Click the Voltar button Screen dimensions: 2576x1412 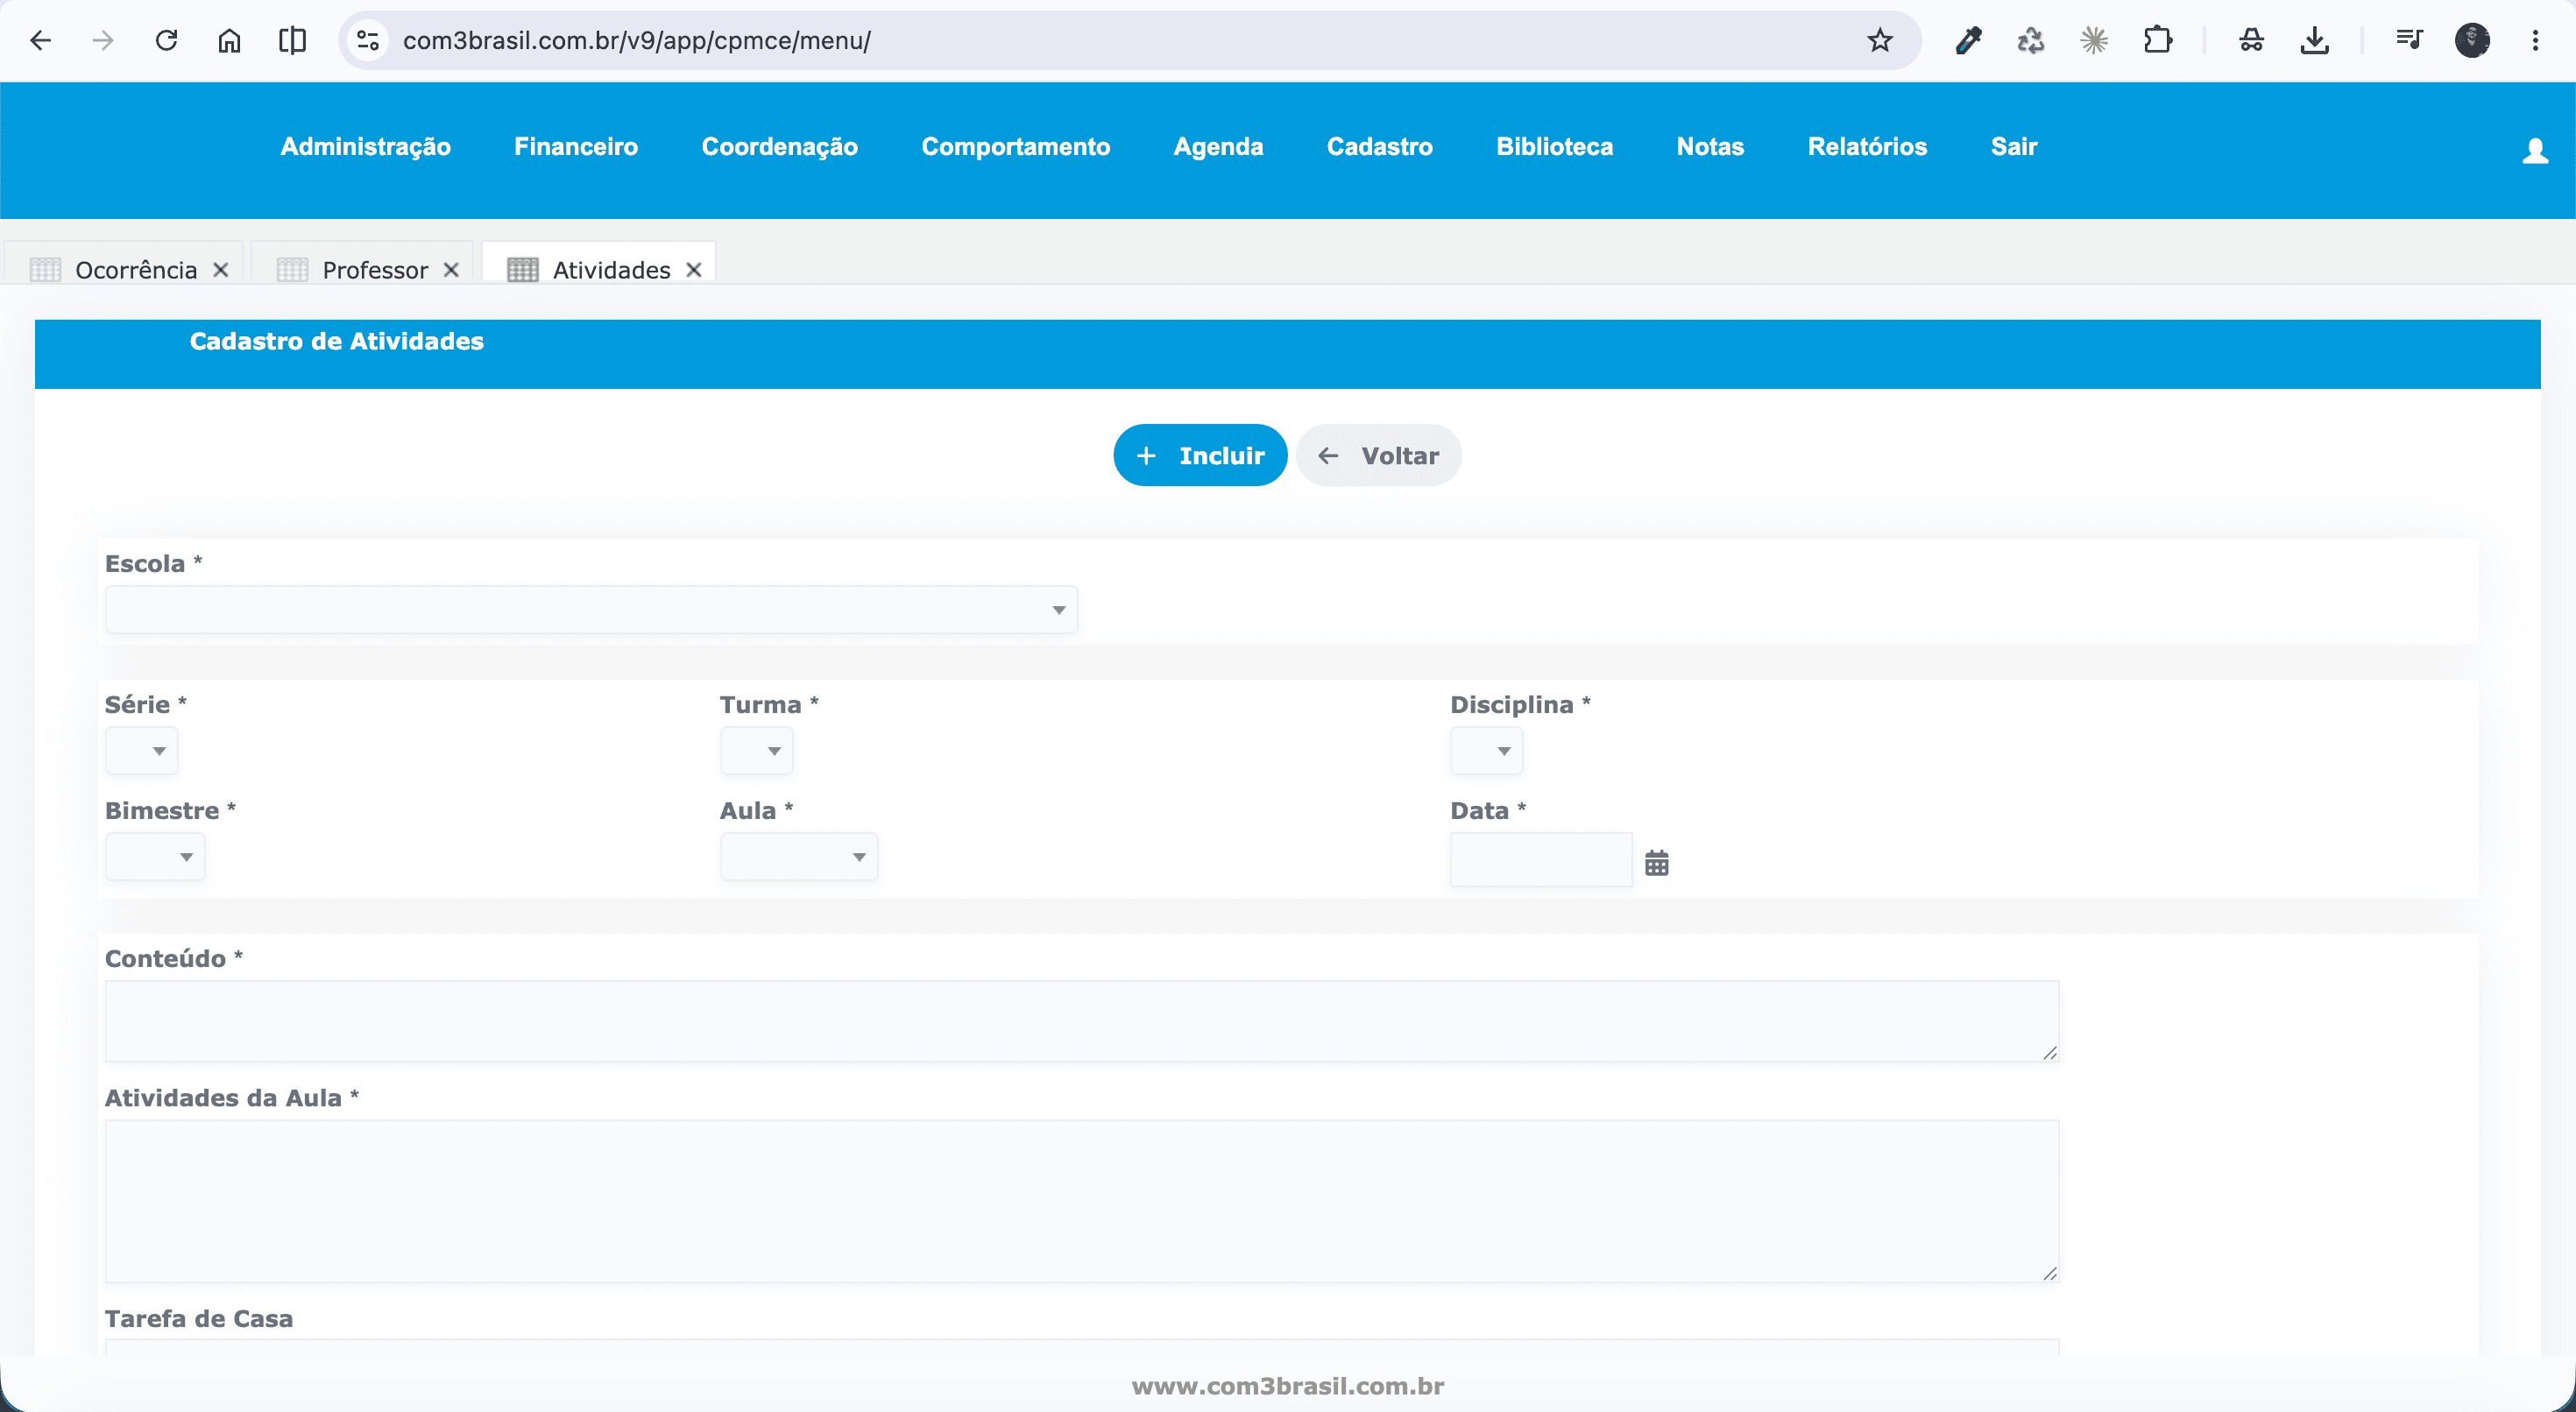(x=1379, y=456)
